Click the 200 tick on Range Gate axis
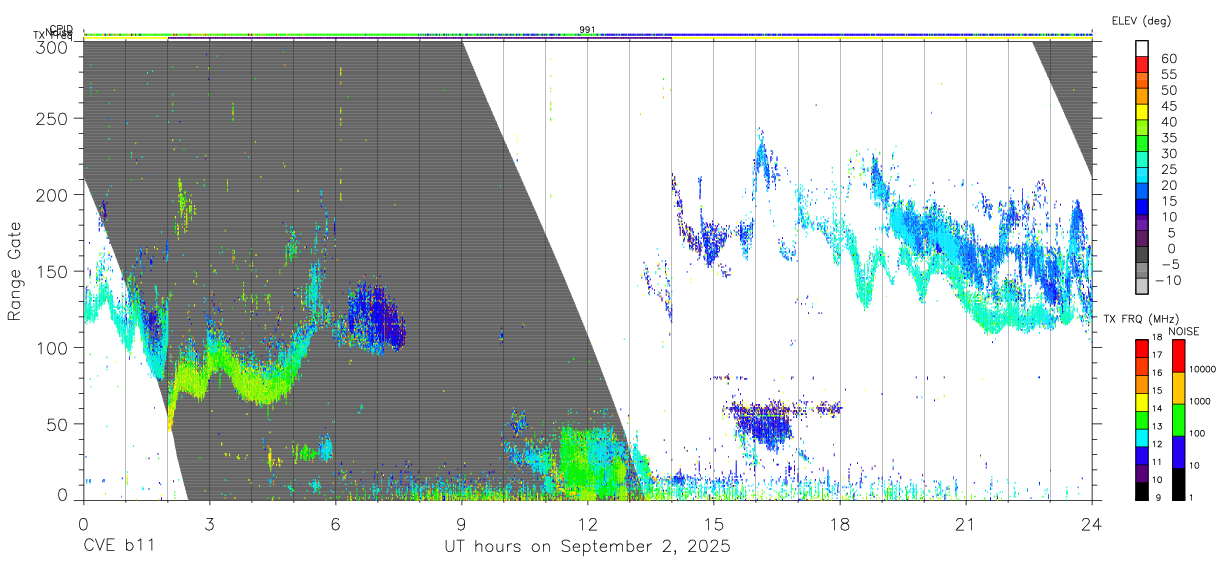Viewport: 1228px width, 567px height. click(53, 195)
